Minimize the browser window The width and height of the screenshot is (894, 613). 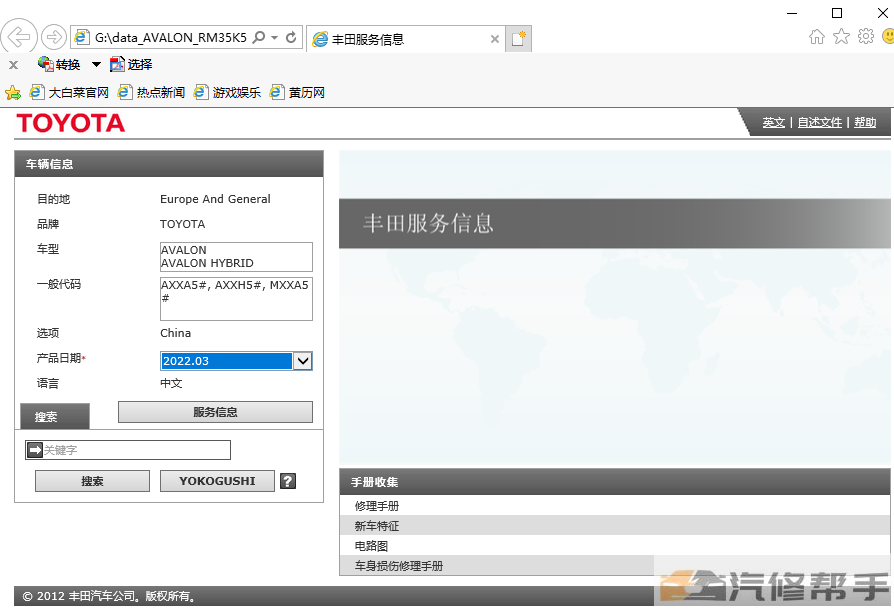pos(792,13)
